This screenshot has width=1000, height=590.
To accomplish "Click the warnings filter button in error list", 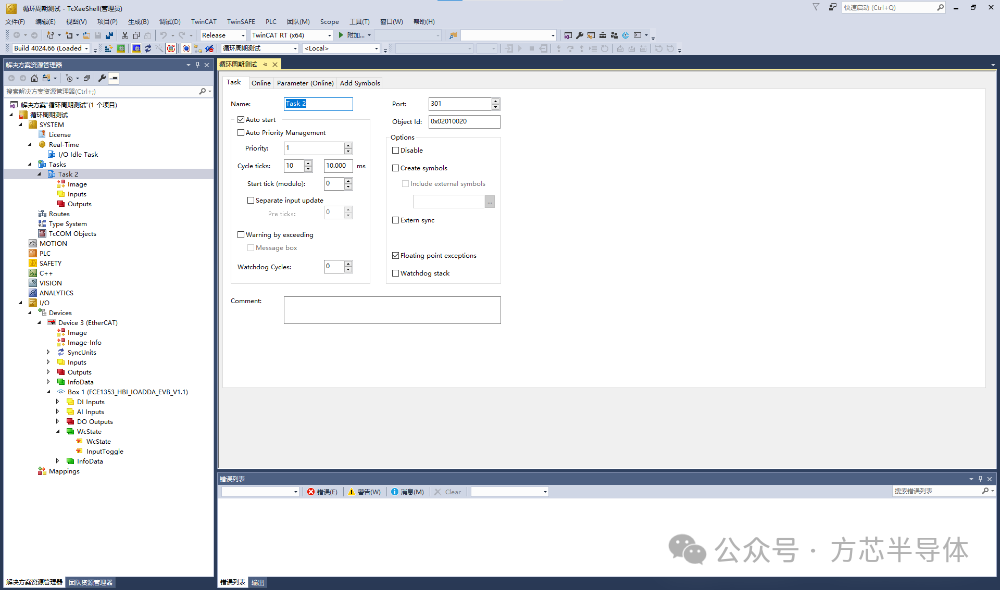I will point(364,492).
